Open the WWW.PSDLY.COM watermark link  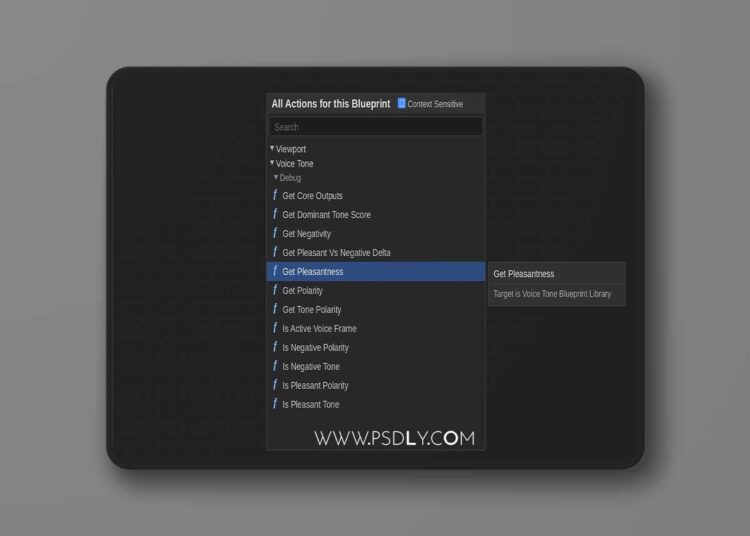395,438
